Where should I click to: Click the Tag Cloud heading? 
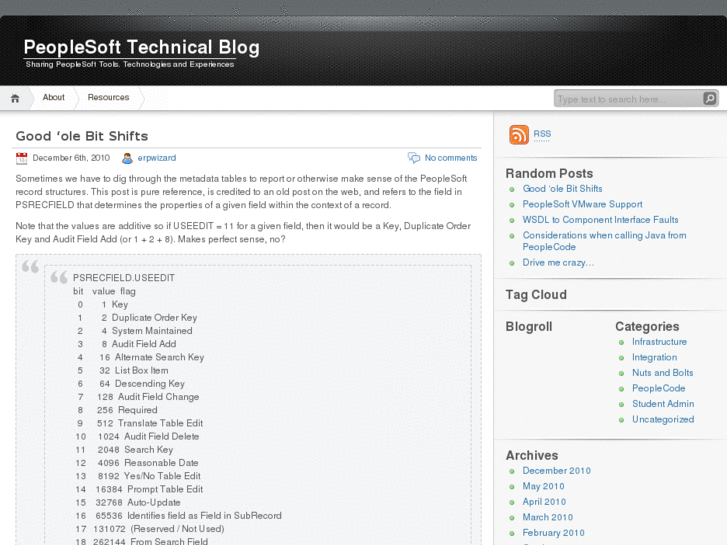tap(536, 295)
